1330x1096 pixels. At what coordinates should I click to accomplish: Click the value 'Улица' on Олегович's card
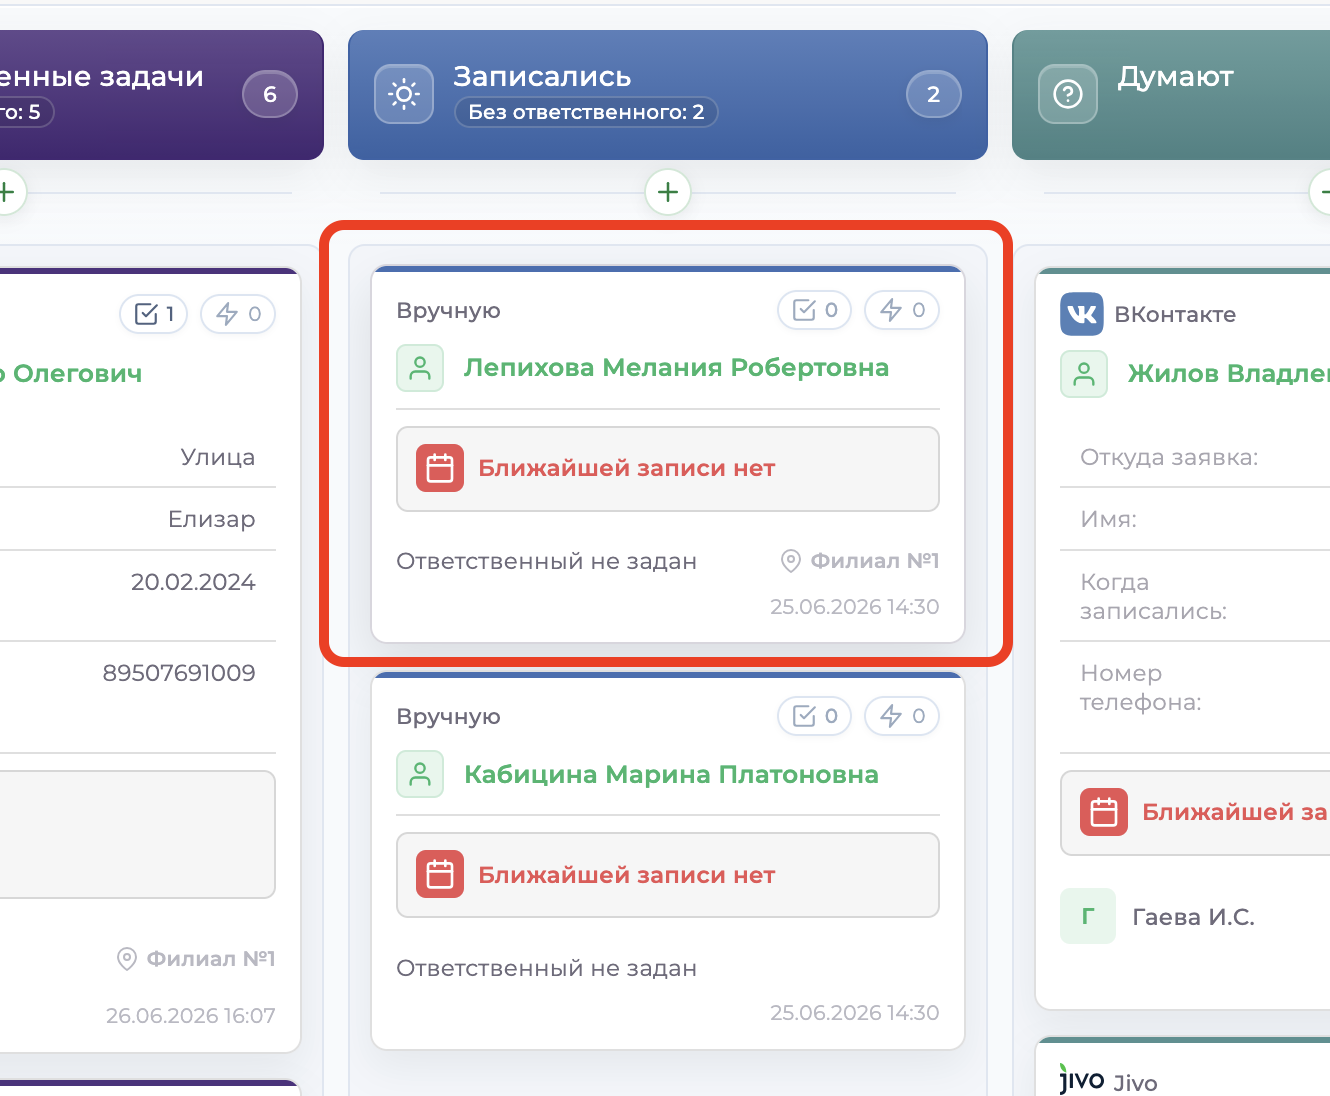point(217,457)
